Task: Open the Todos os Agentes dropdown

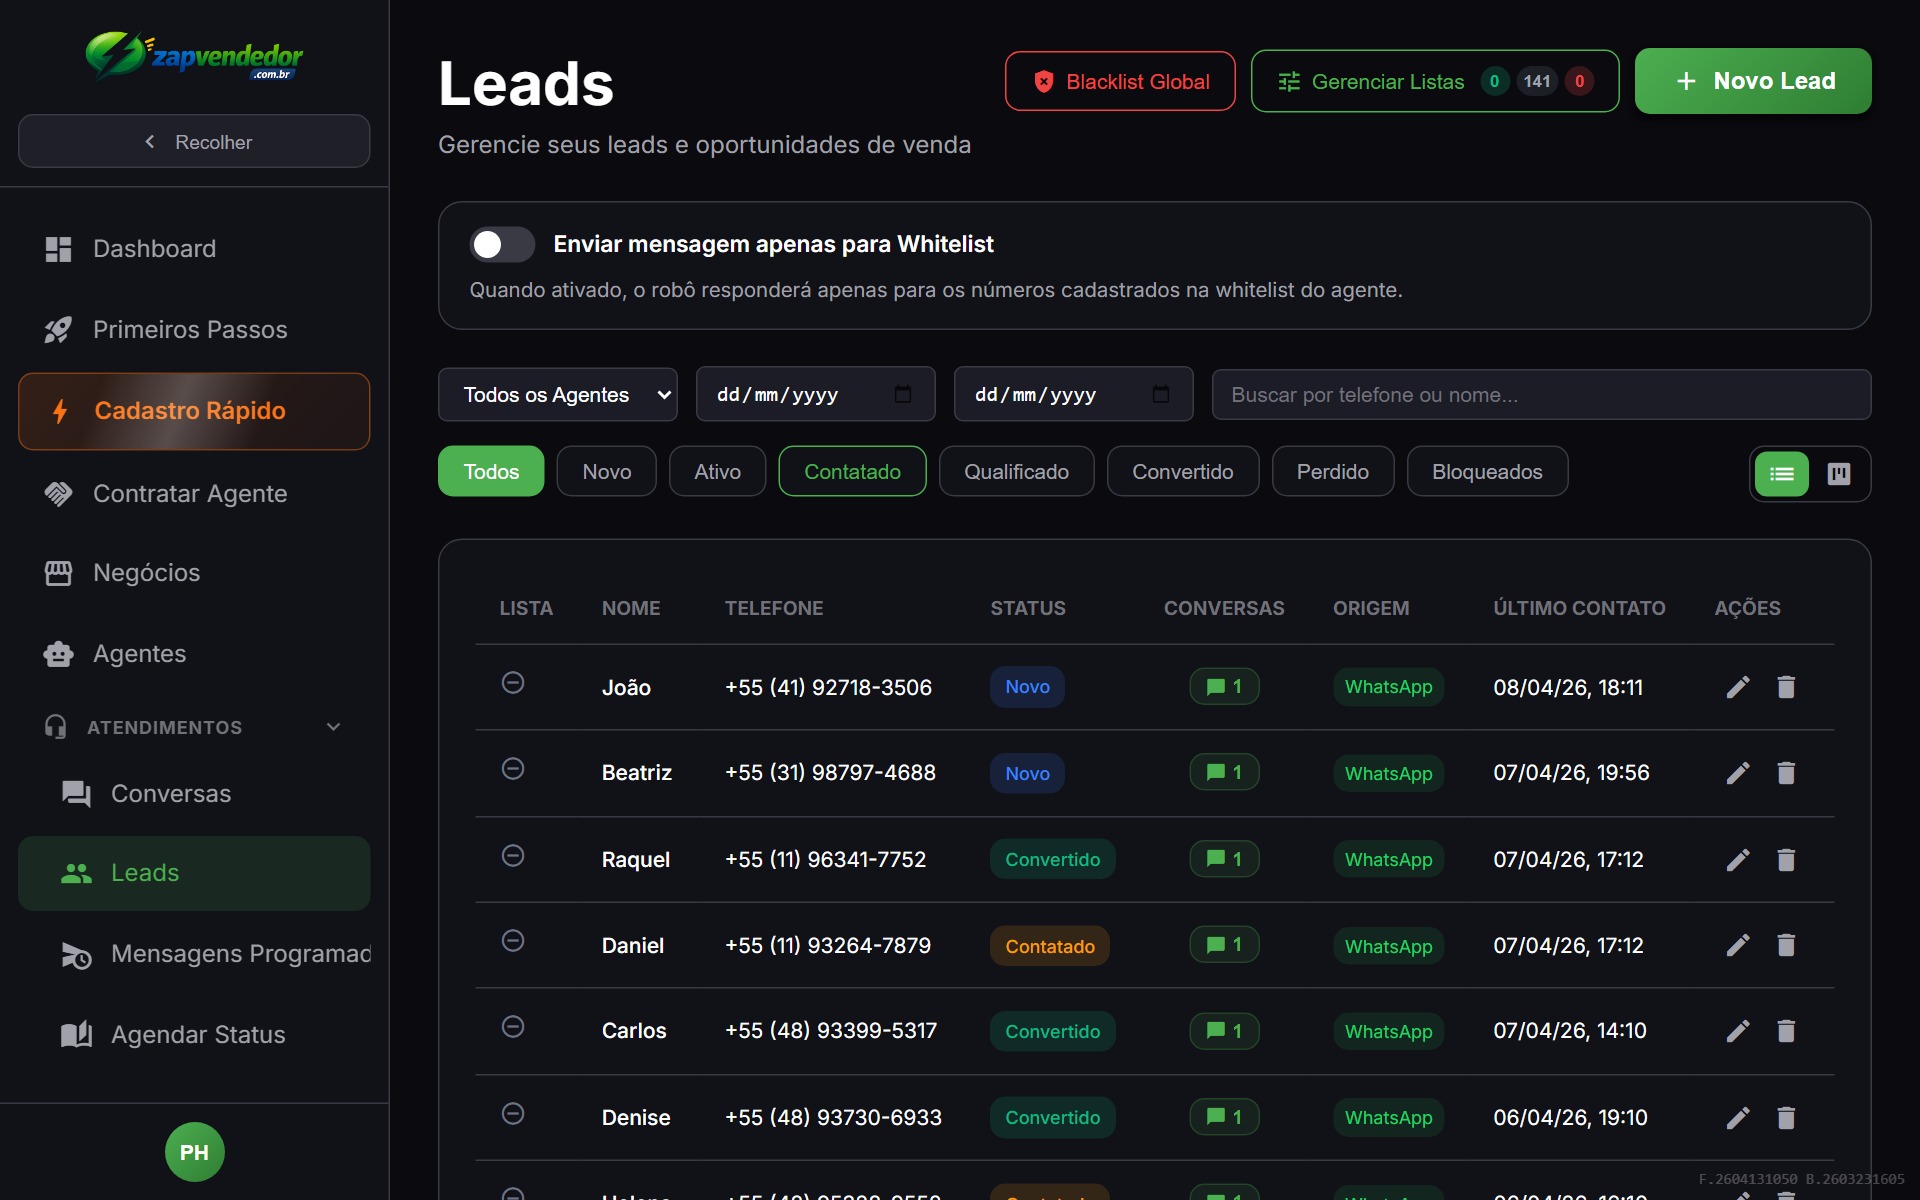Action: point(558,394)
